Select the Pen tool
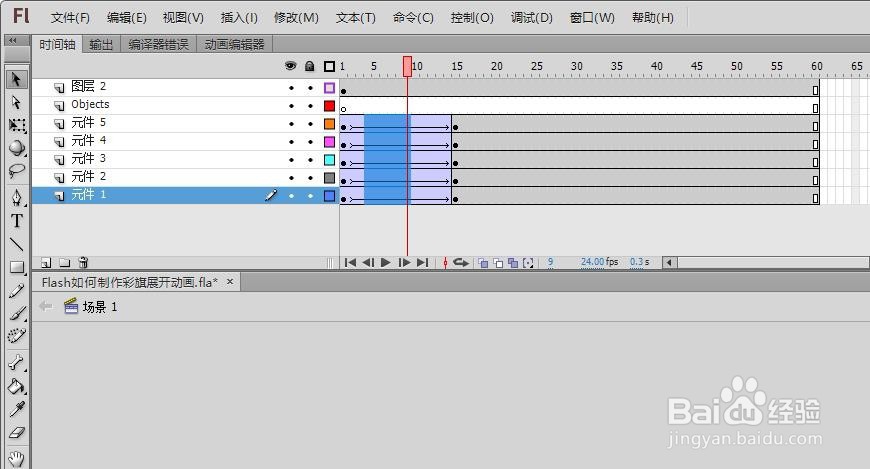 coord(17,197)
